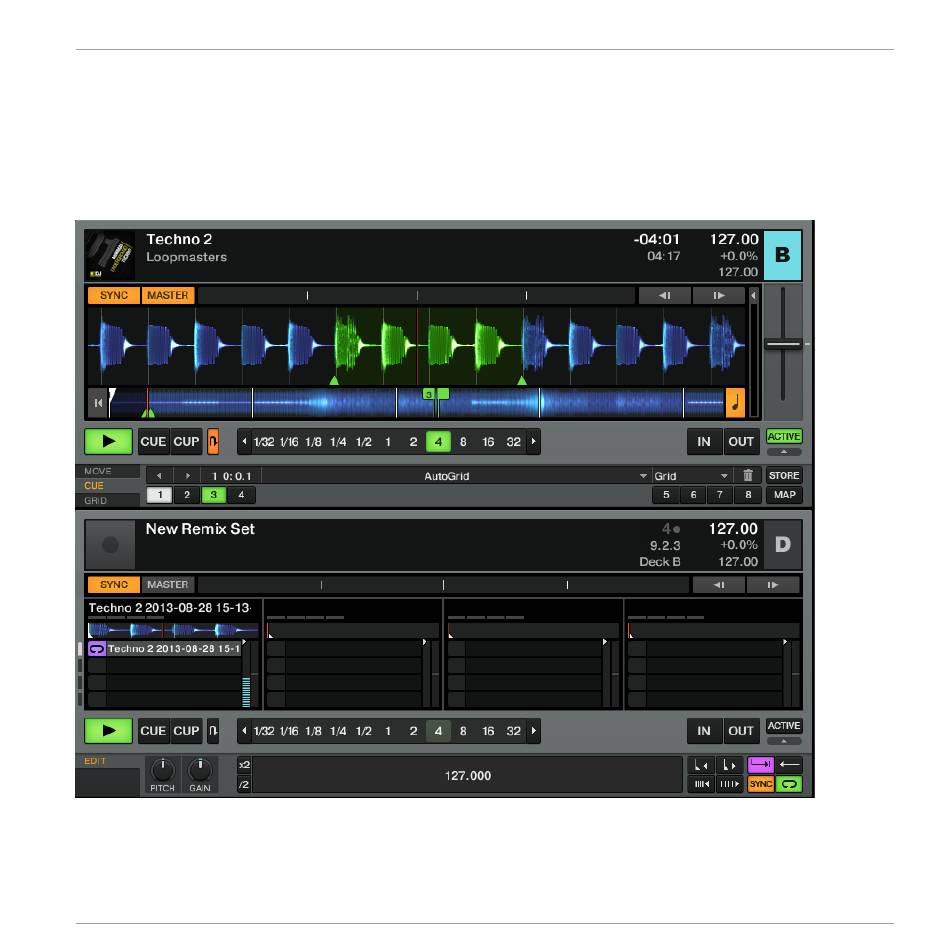The width and height of the screenshot is (950, 951).
Task: Click Techno 2 album art thumbnail
Action: 110,255
